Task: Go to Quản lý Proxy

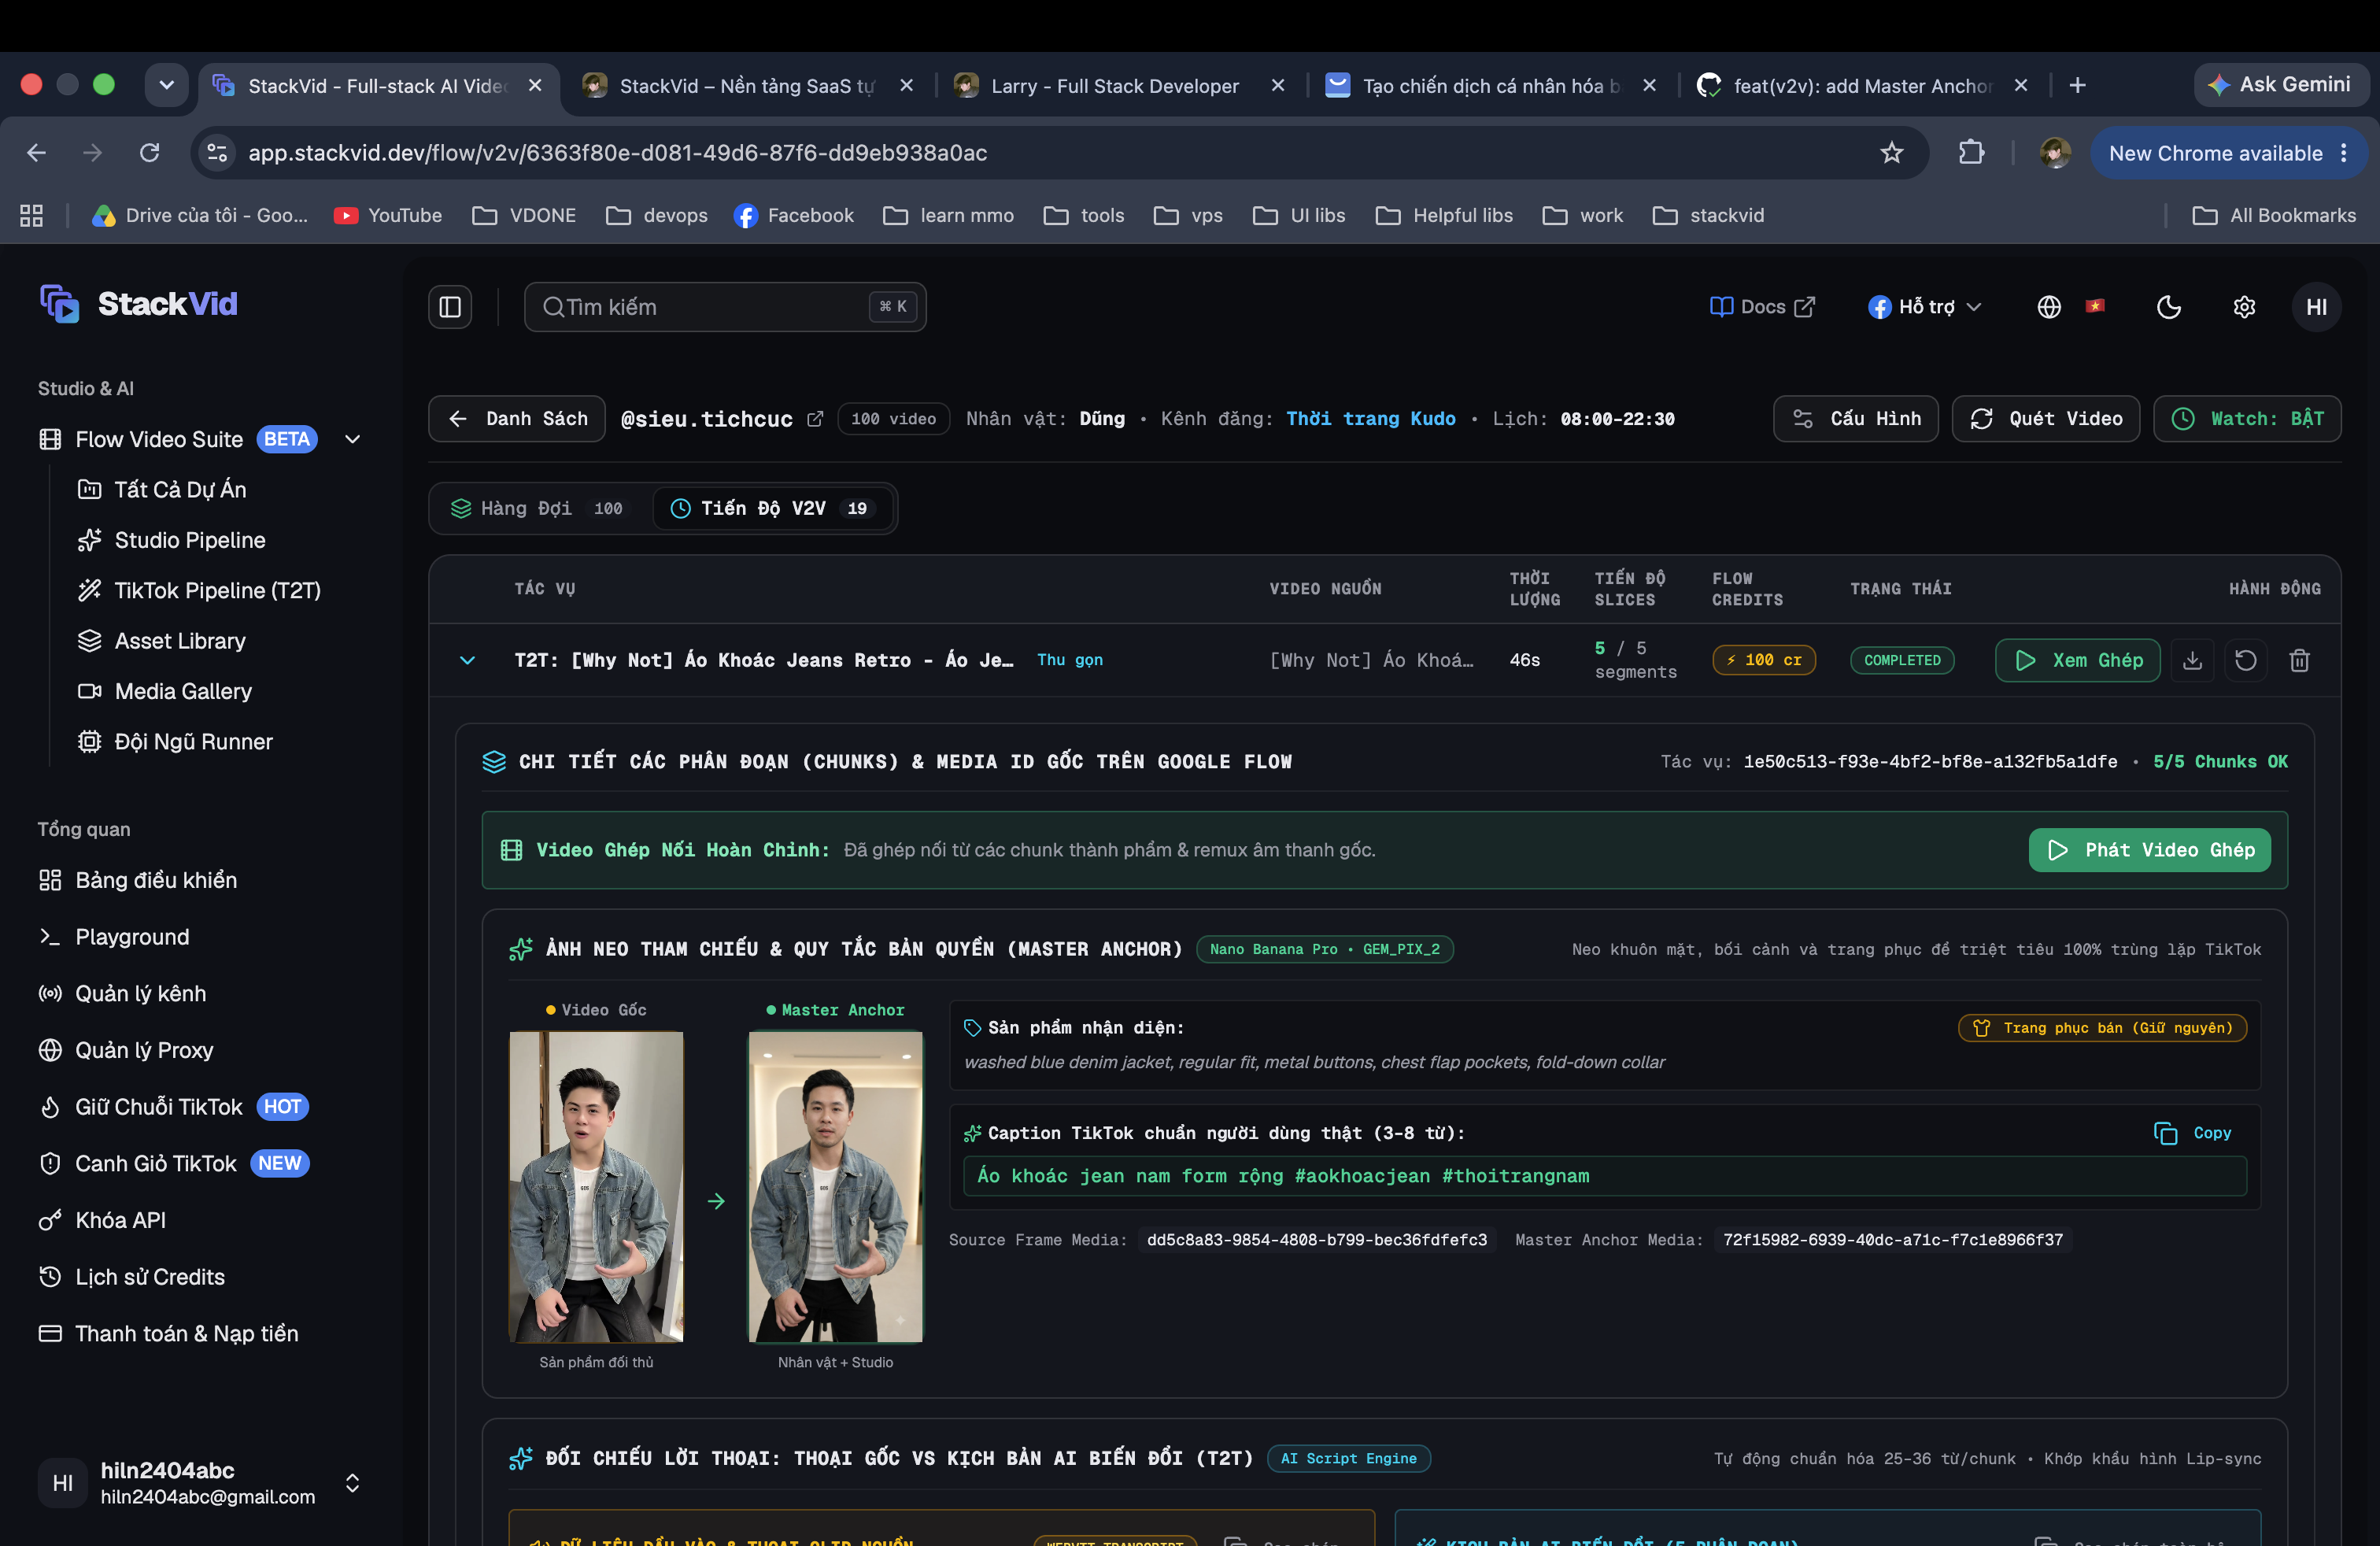Action: click(144, 1050)
